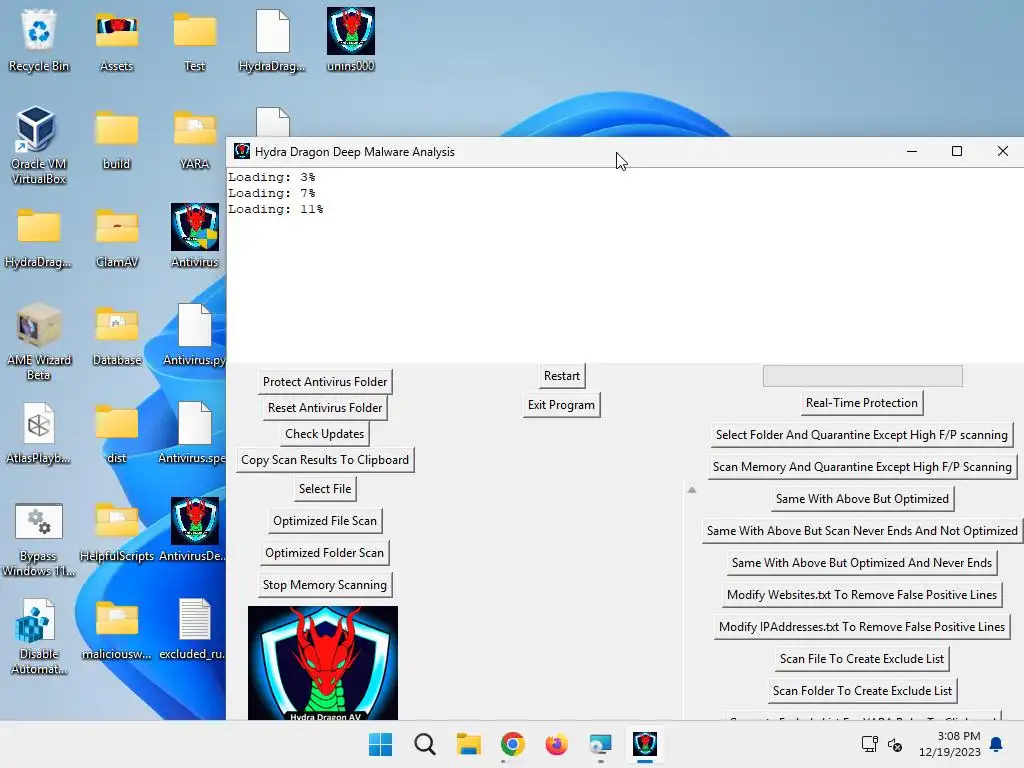
Task: Modify Websites.txt To Remove False Positive Lines
Action: (x=862, y=595)
